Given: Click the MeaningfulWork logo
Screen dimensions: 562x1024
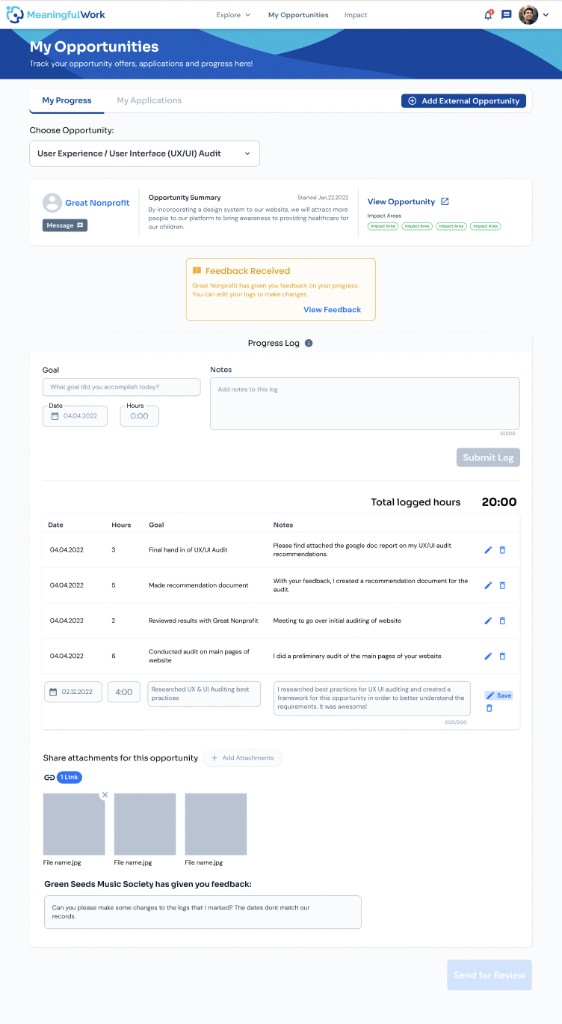Looking at the screenshot, I should (55, 14).
